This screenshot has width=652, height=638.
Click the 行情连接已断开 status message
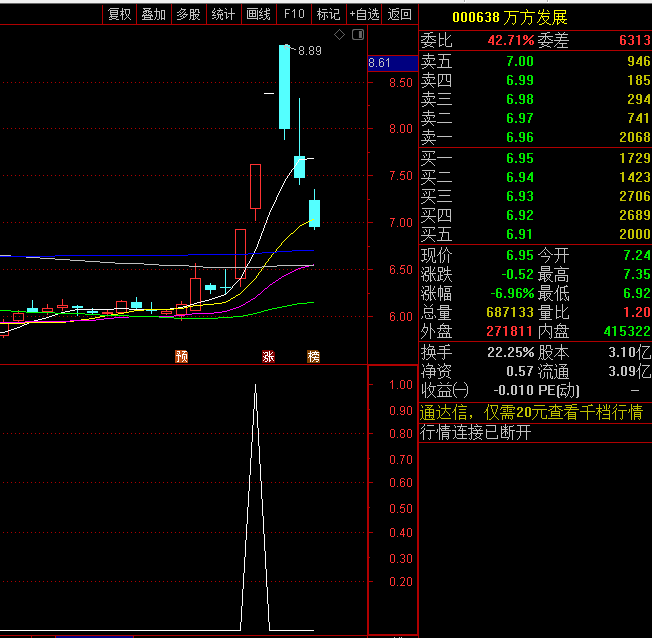click(x=476, y=433)
